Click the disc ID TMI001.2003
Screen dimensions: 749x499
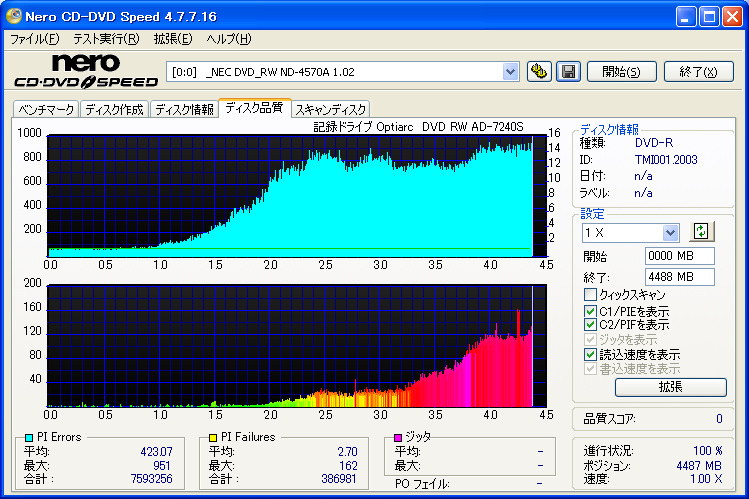pyautogui.click(x=666, y=159)
